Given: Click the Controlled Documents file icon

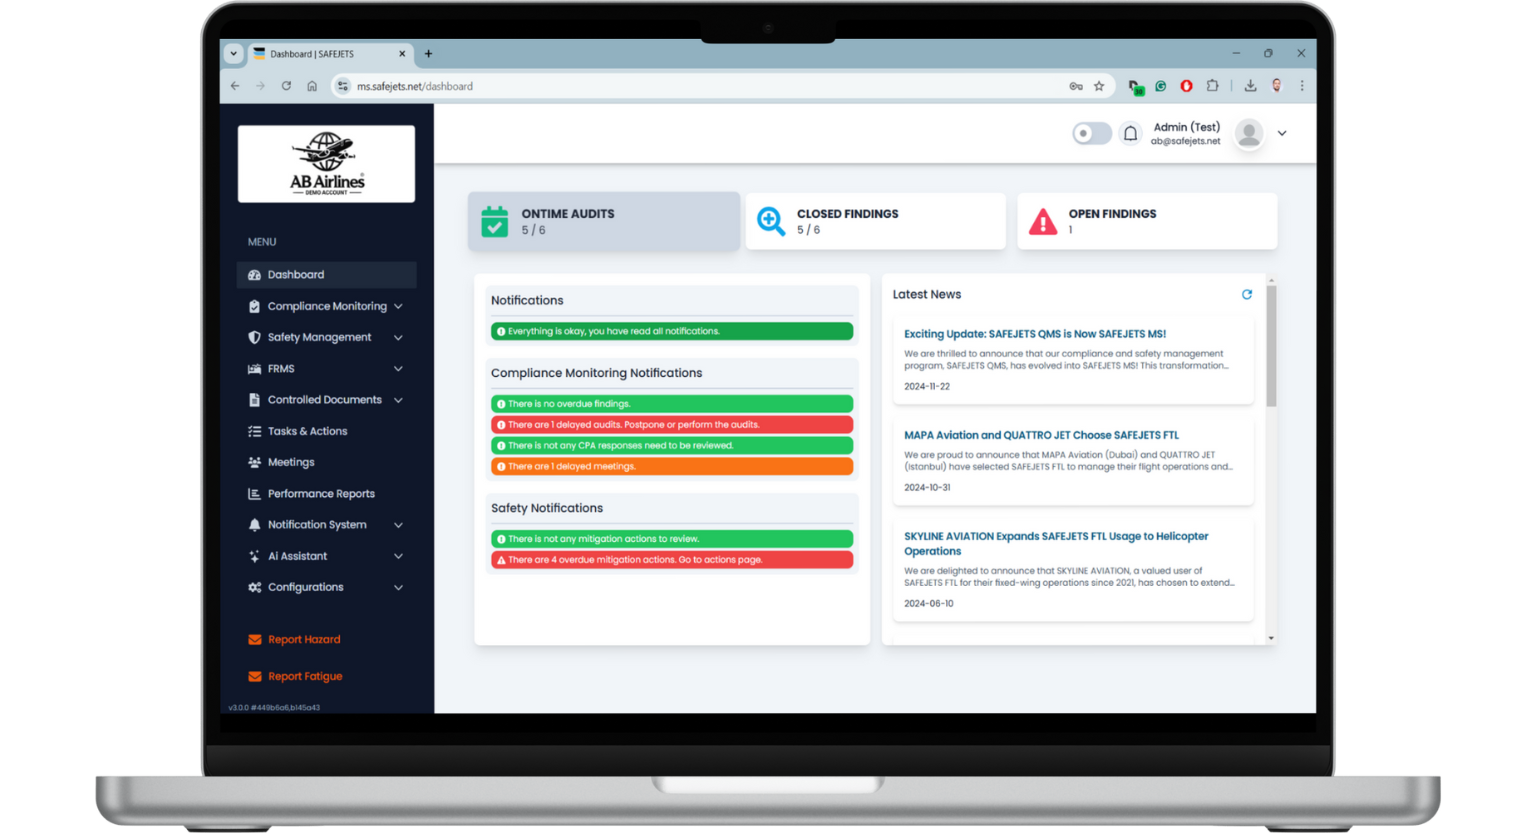Looking at the screenshot, I should tap(254, 400).
